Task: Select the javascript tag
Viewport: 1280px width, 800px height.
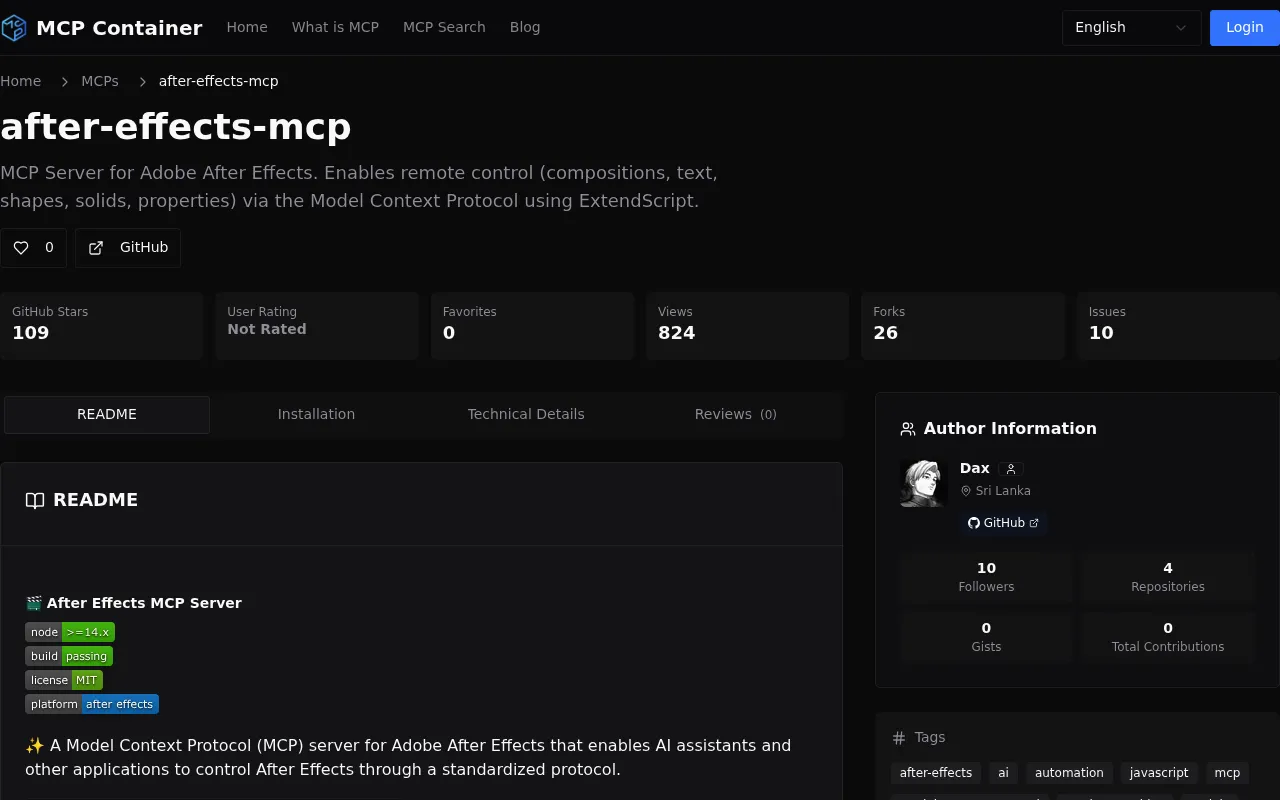Action: point(1159,773)
